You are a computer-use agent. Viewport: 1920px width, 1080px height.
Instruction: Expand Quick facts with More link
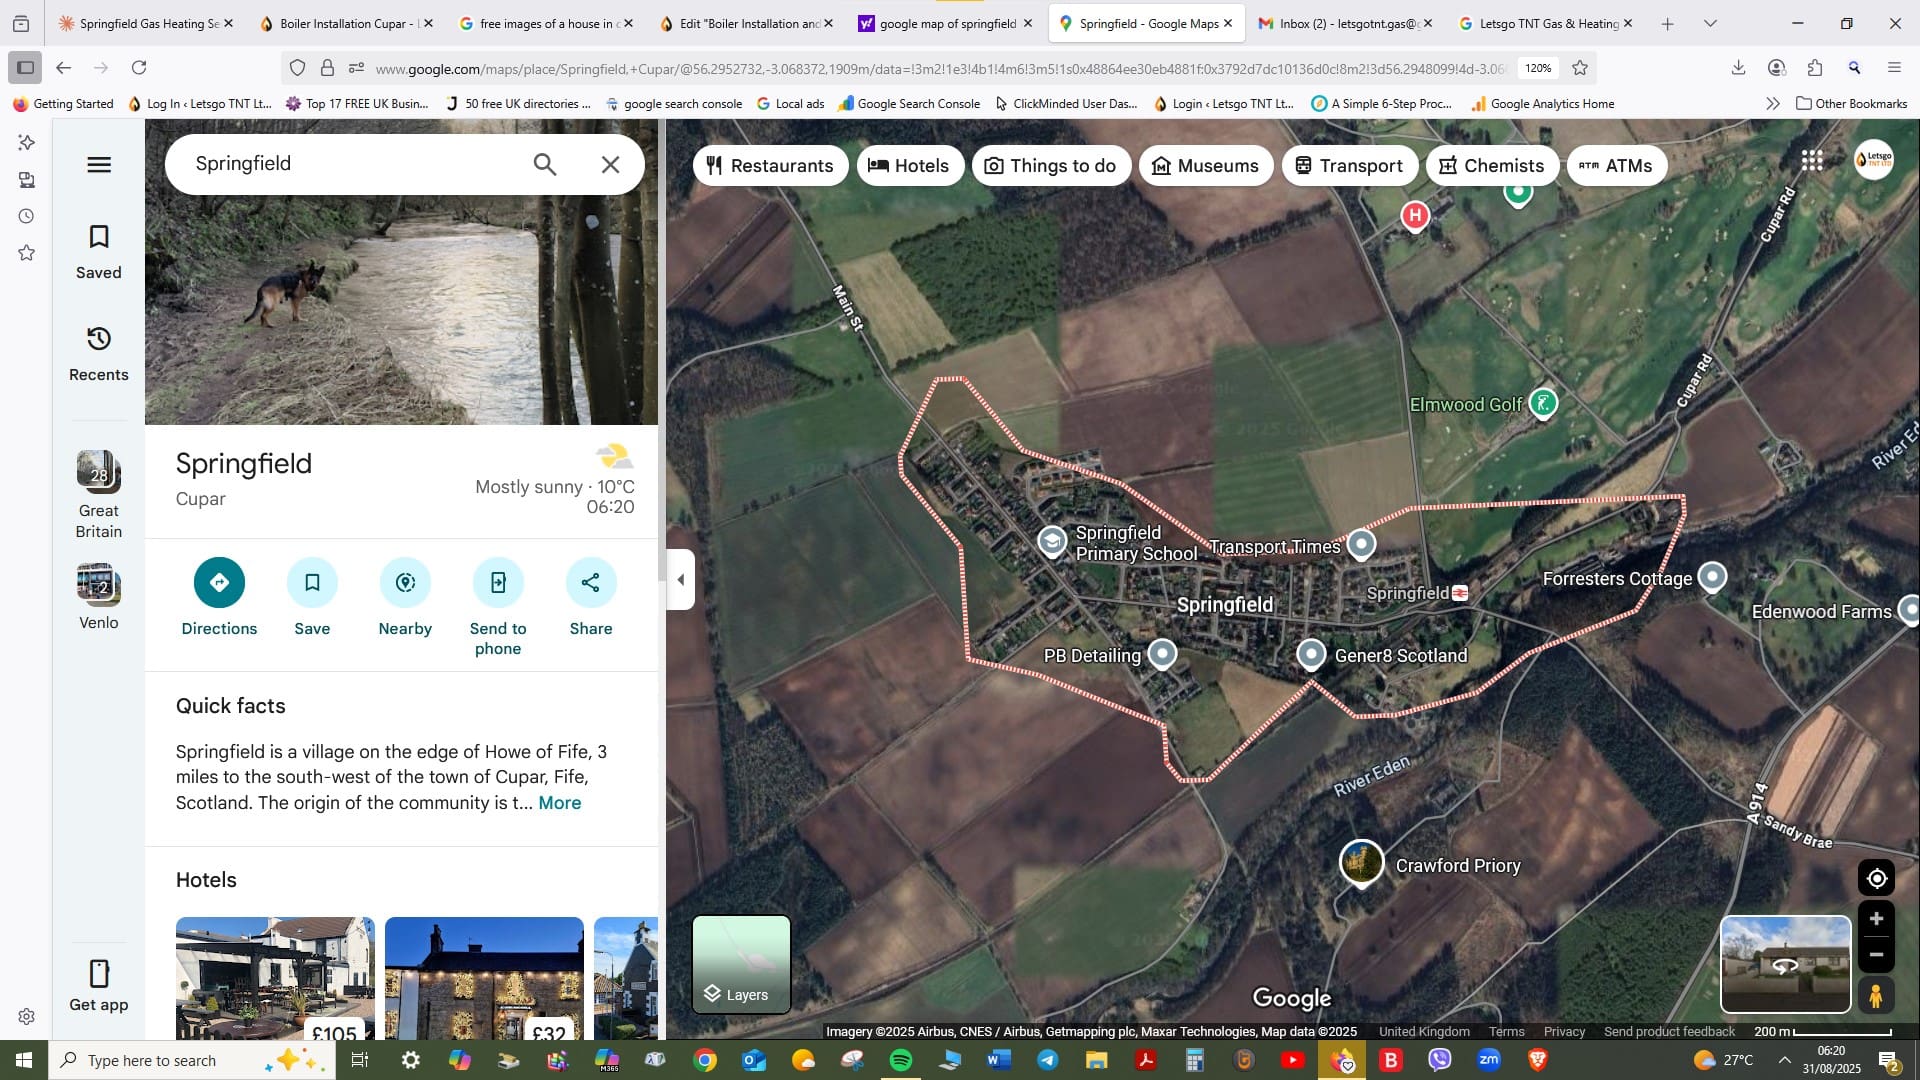coord(560,803)
